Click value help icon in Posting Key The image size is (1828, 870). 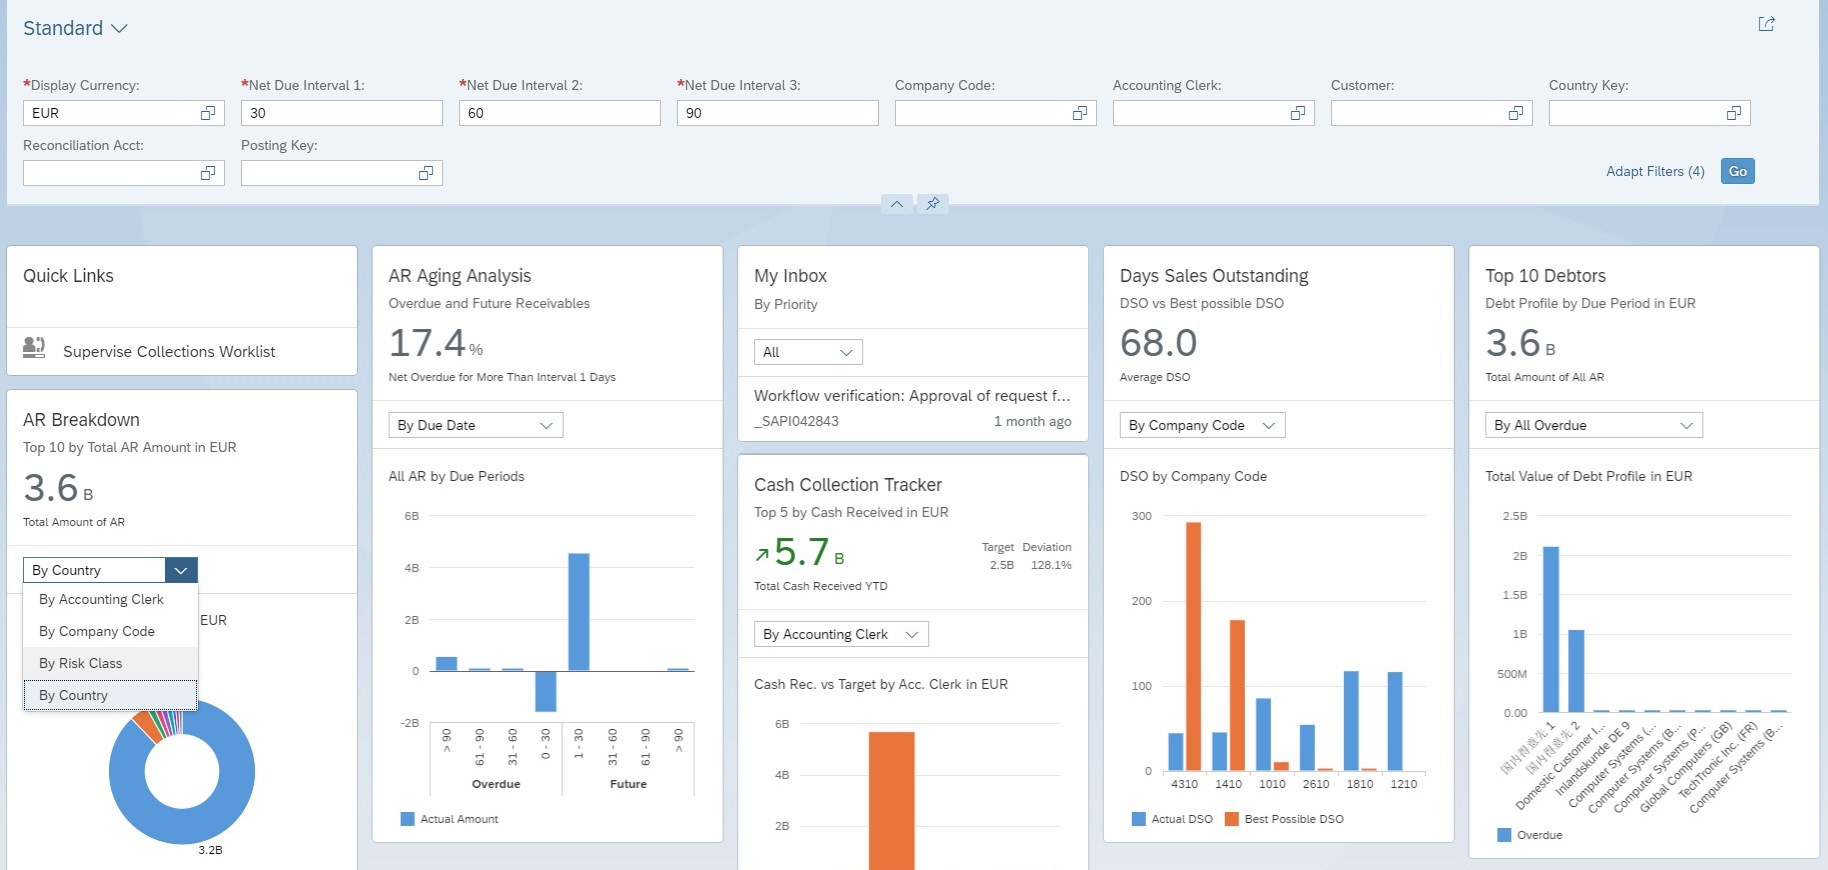coord(426,173)
